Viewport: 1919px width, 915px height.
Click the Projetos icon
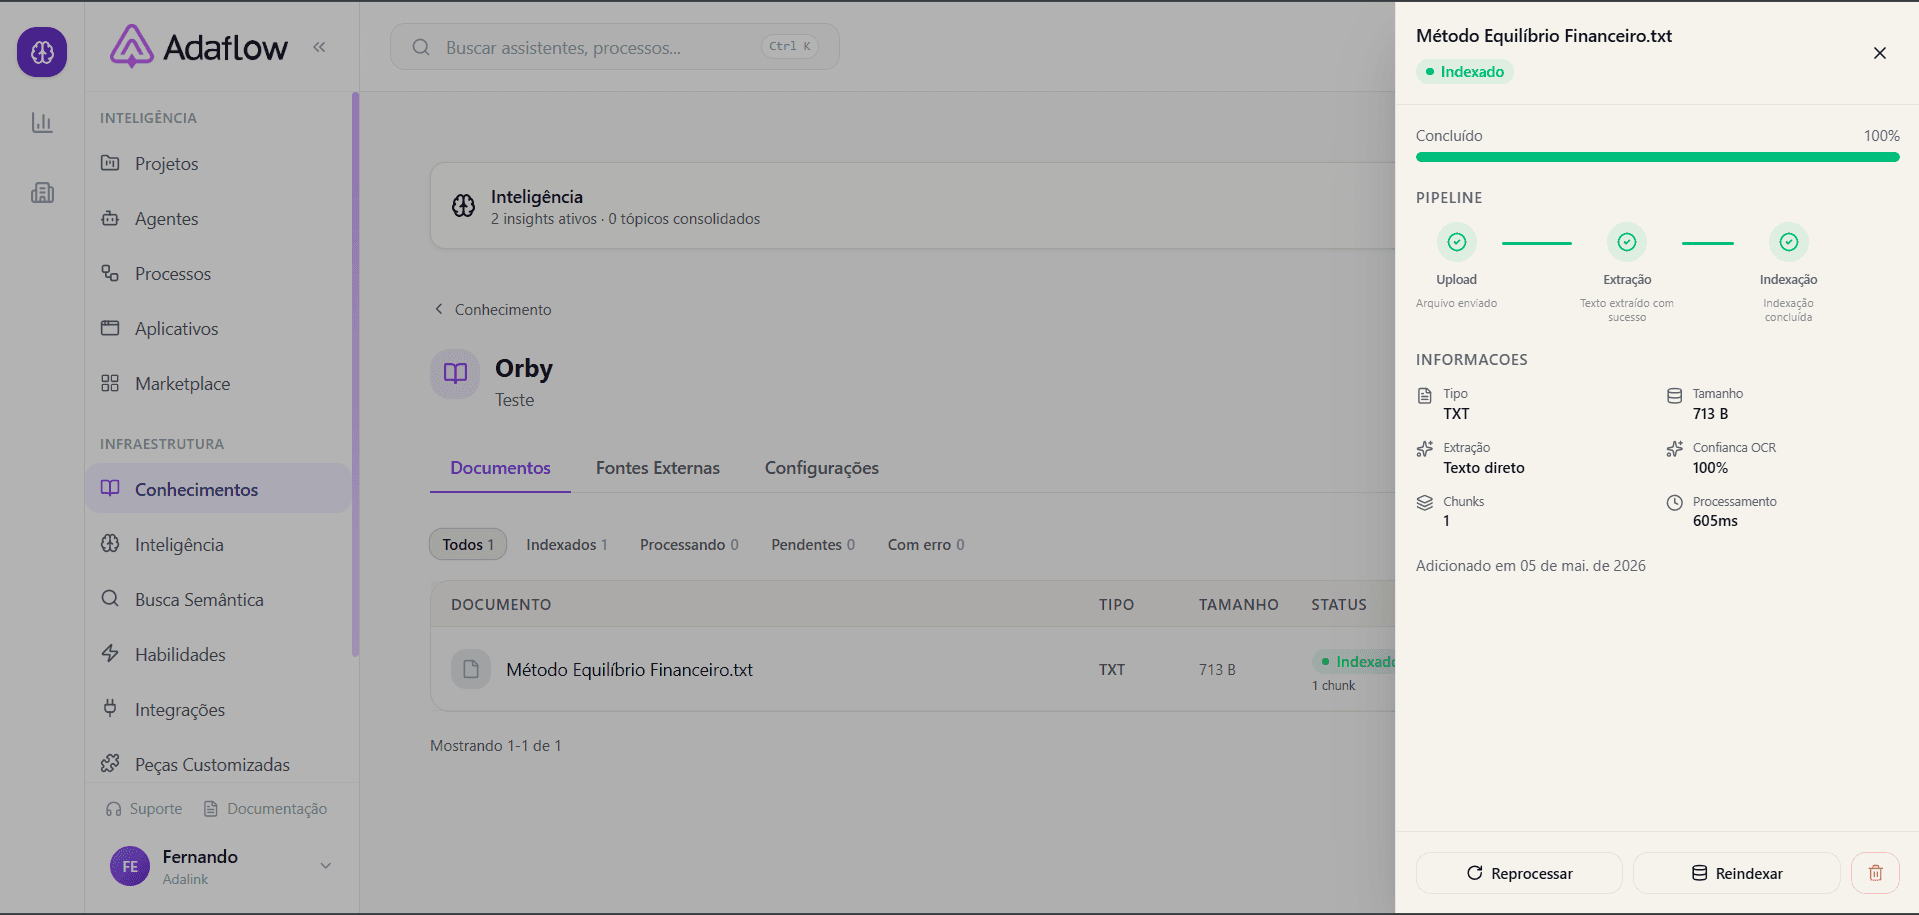(x=110, y=163)
